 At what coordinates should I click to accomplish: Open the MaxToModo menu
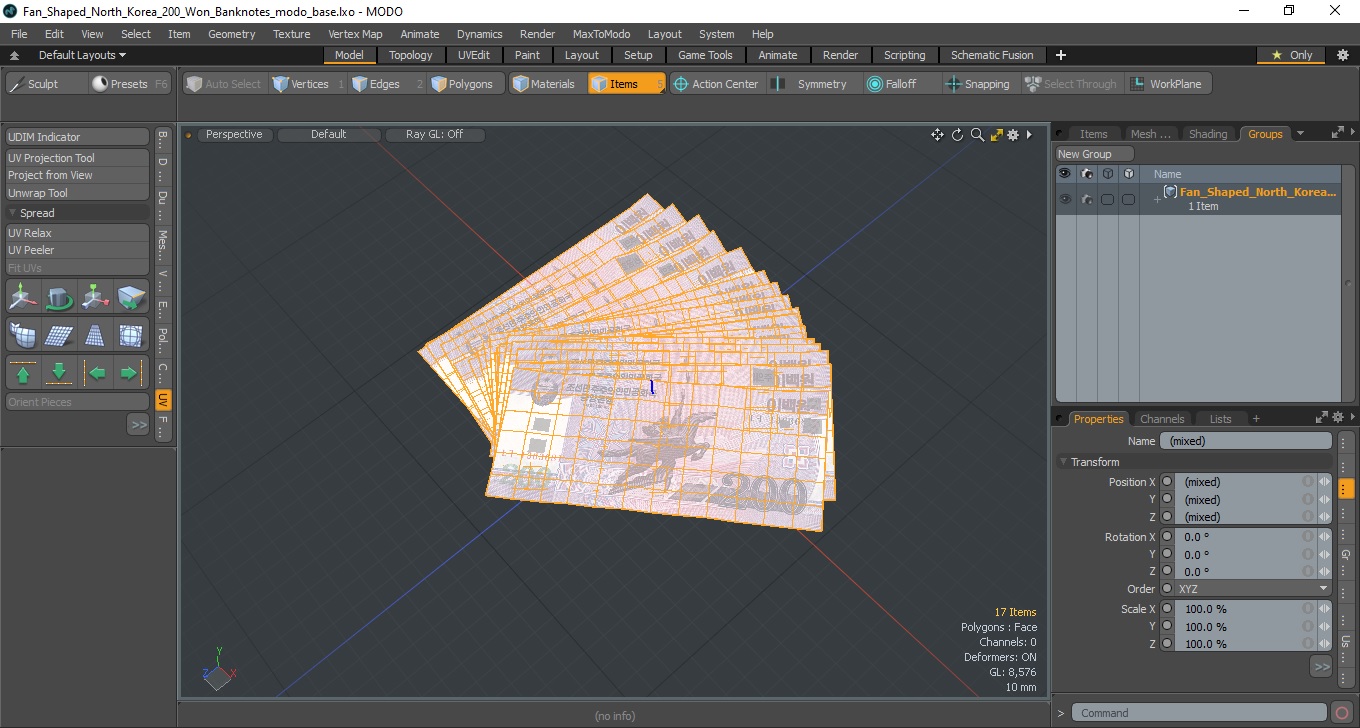point(601,34)
